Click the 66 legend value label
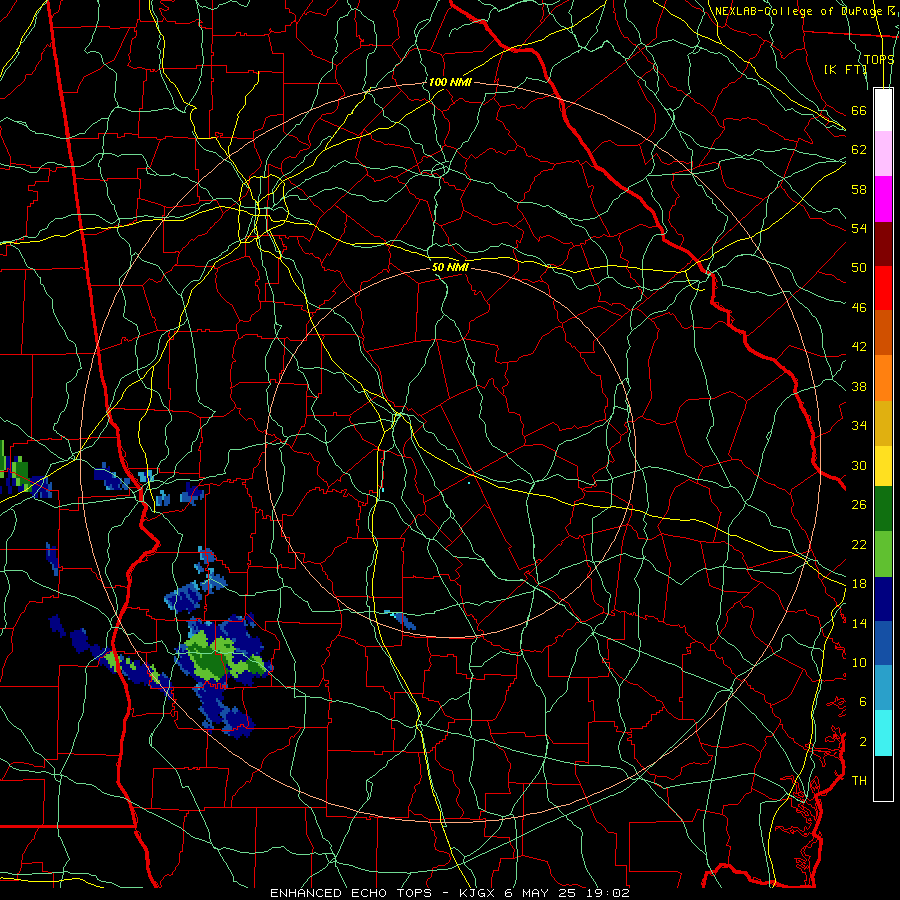Viewport: 900px width, 900px height. tap(859, 110)
